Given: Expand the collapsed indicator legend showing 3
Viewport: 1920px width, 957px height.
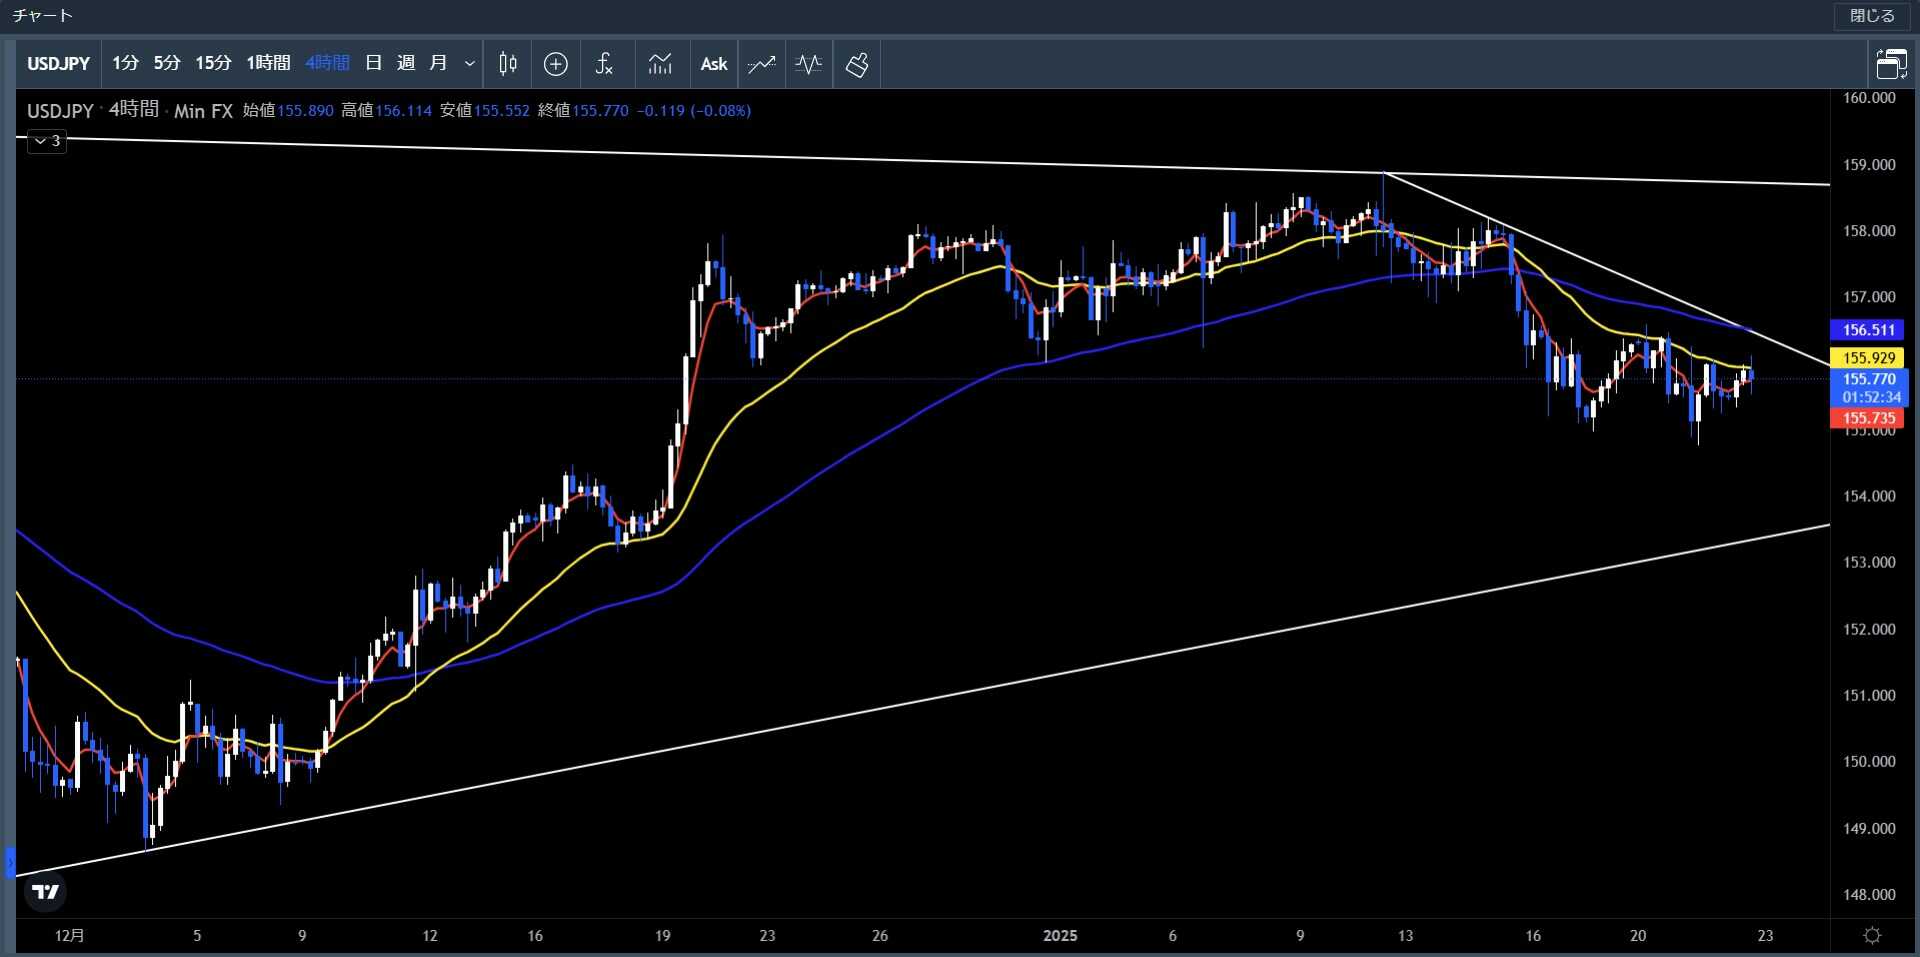Looking at the screenshot, I should pos(47,141).
